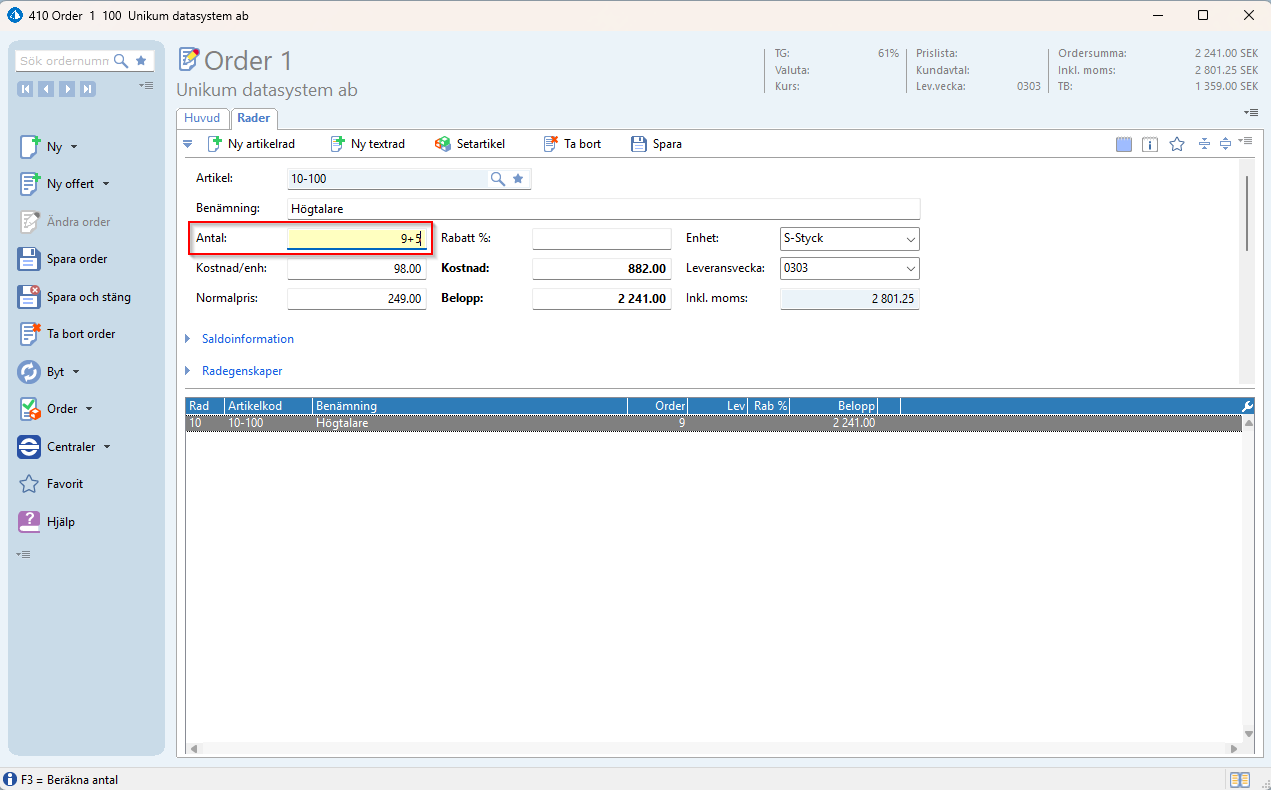Open the Enhet dropdown

910,240
